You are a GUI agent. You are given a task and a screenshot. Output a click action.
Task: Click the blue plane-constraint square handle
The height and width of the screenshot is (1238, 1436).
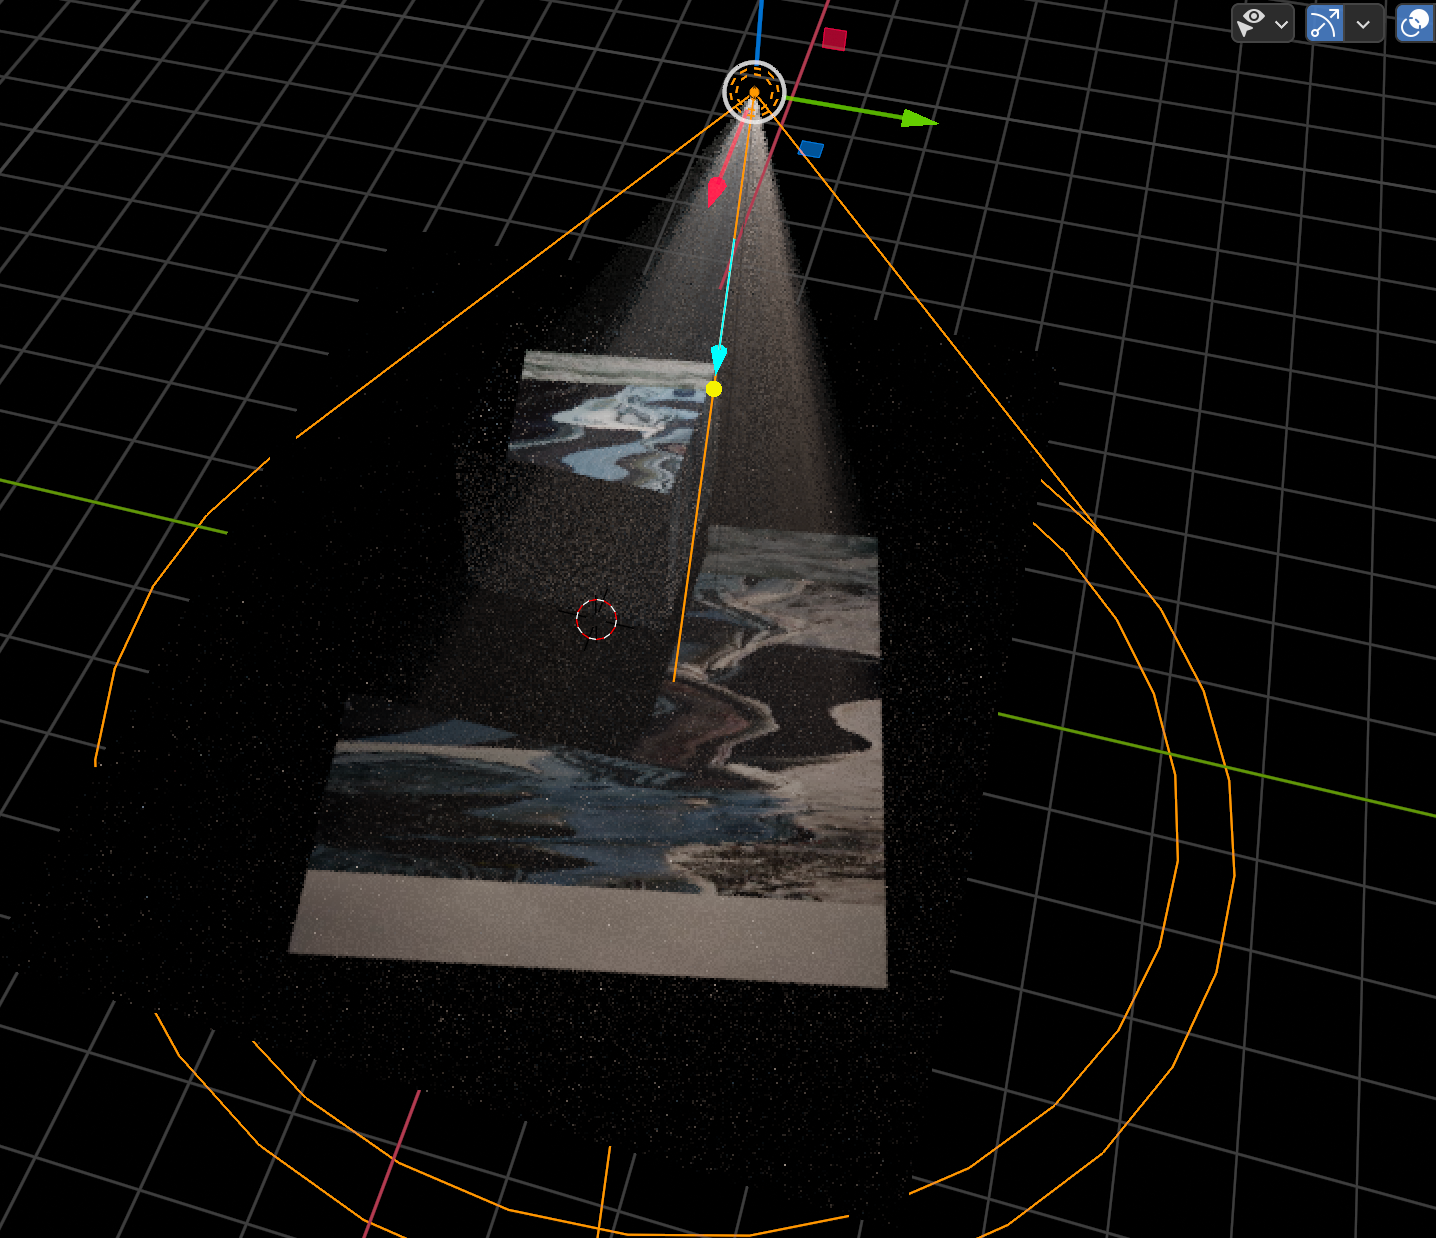coord(811,149)
